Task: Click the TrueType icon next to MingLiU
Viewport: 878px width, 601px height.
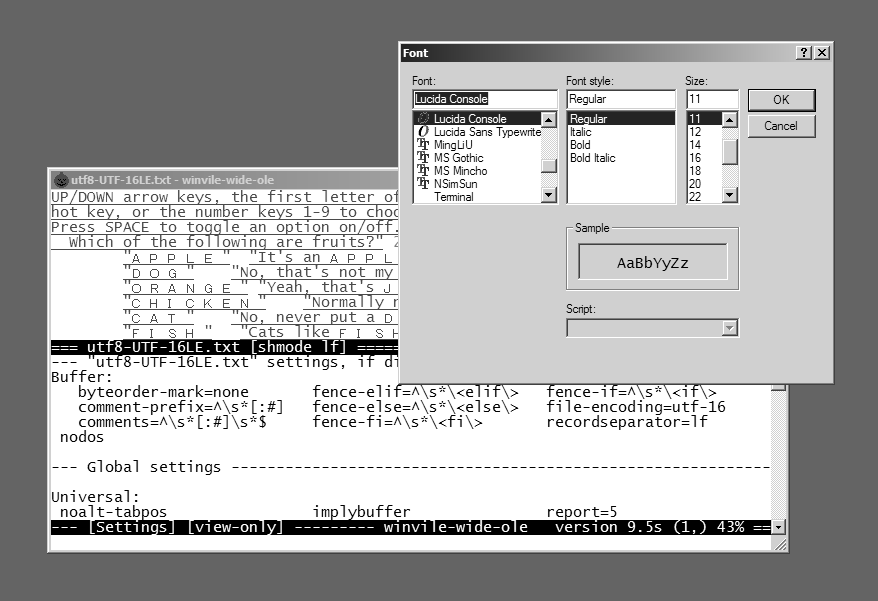Action: tap(423, 145)
